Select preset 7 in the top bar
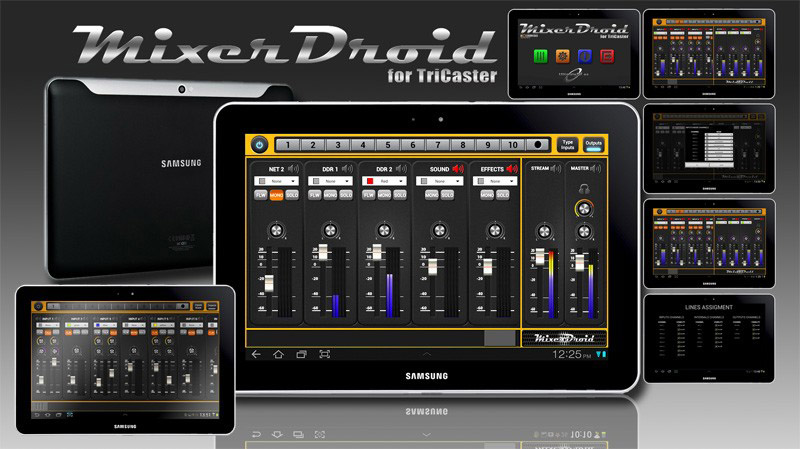 click(438, 145)
